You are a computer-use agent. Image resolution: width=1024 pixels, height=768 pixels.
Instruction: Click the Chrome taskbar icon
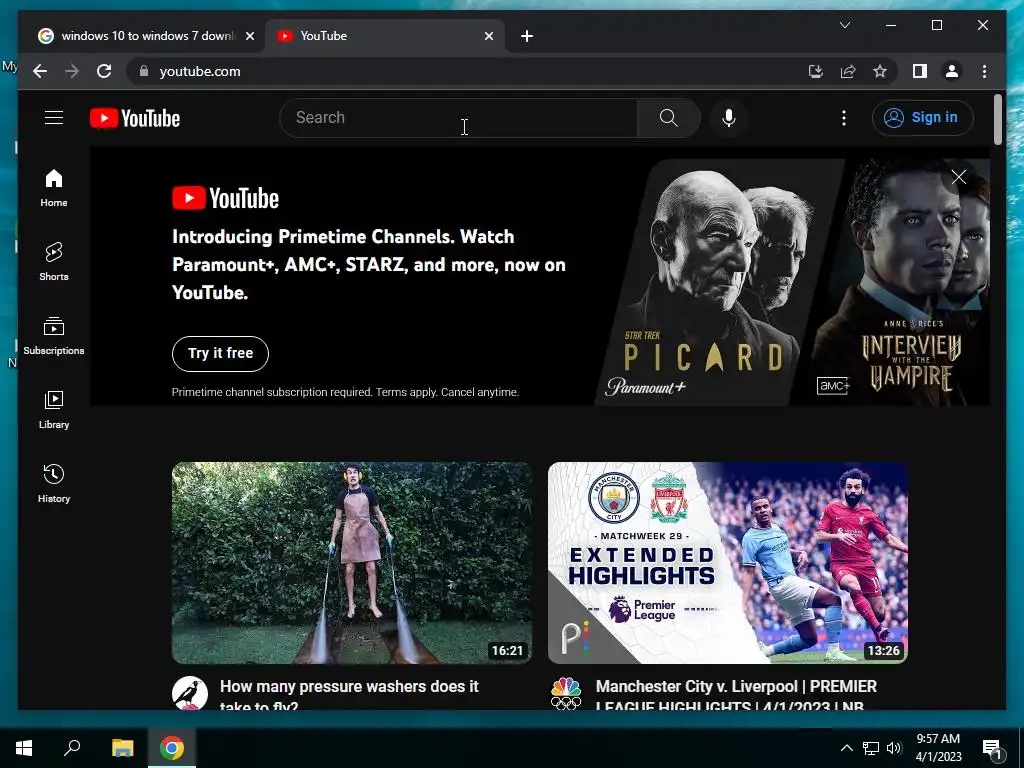172,748
